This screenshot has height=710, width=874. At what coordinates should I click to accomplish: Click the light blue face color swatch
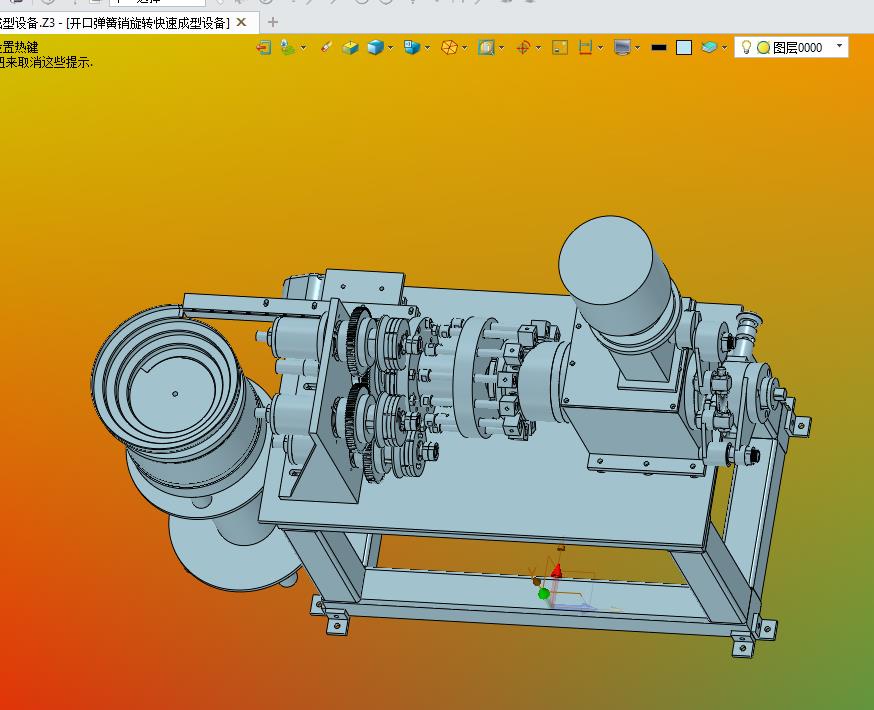point(684,47)
